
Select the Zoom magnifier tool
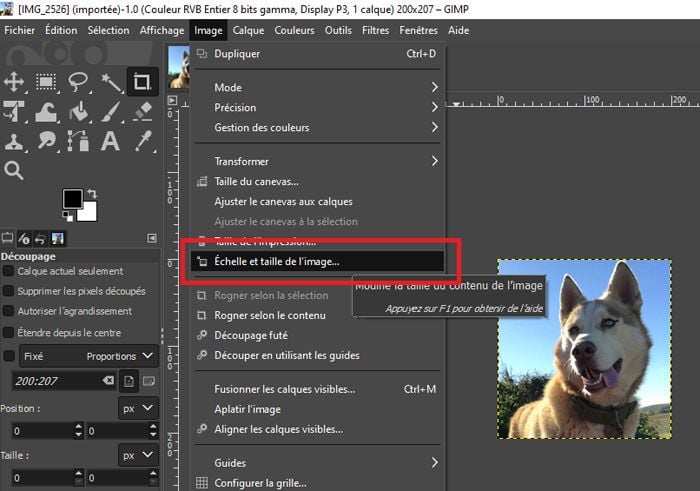pyautogui.click(x=13, y=171)
